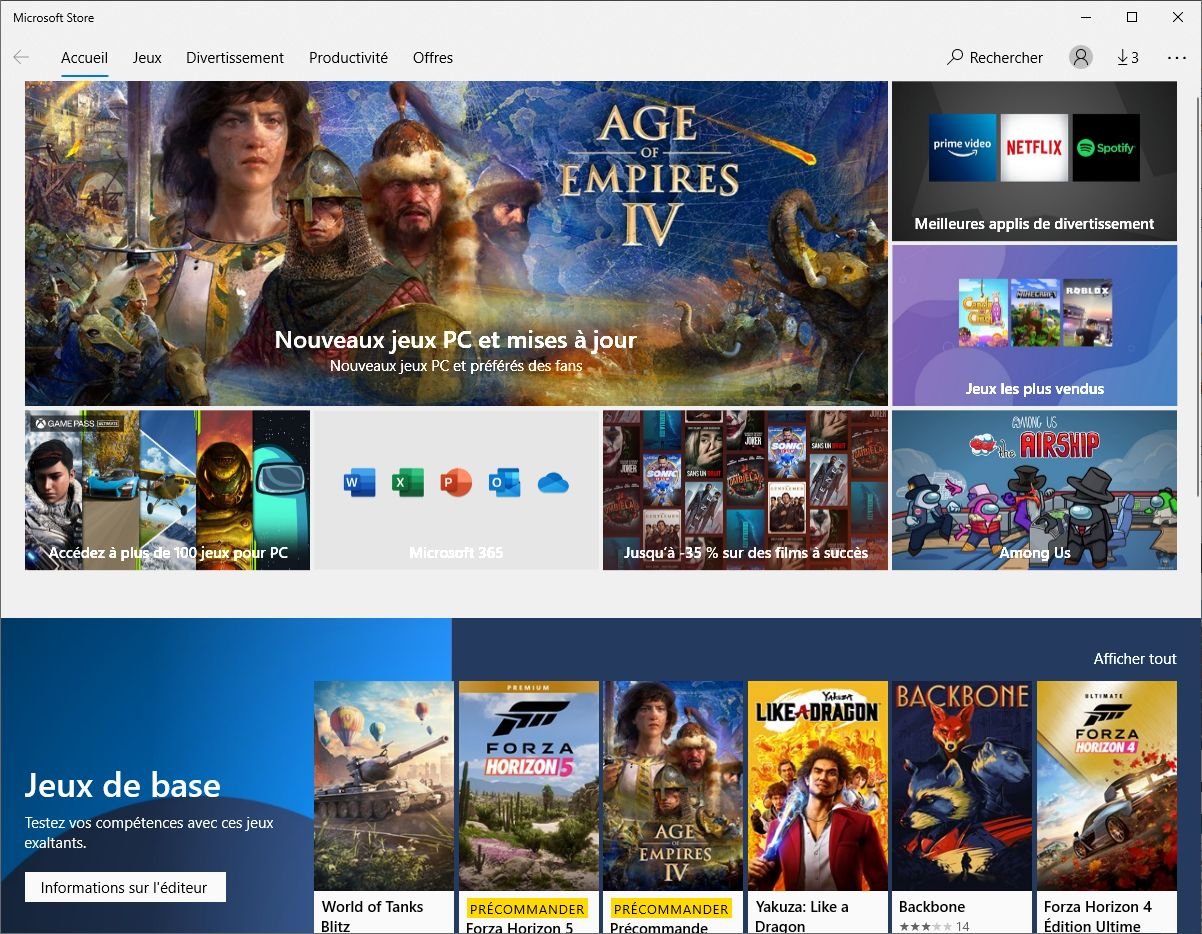Select the Productivité tab

point(348,58)
